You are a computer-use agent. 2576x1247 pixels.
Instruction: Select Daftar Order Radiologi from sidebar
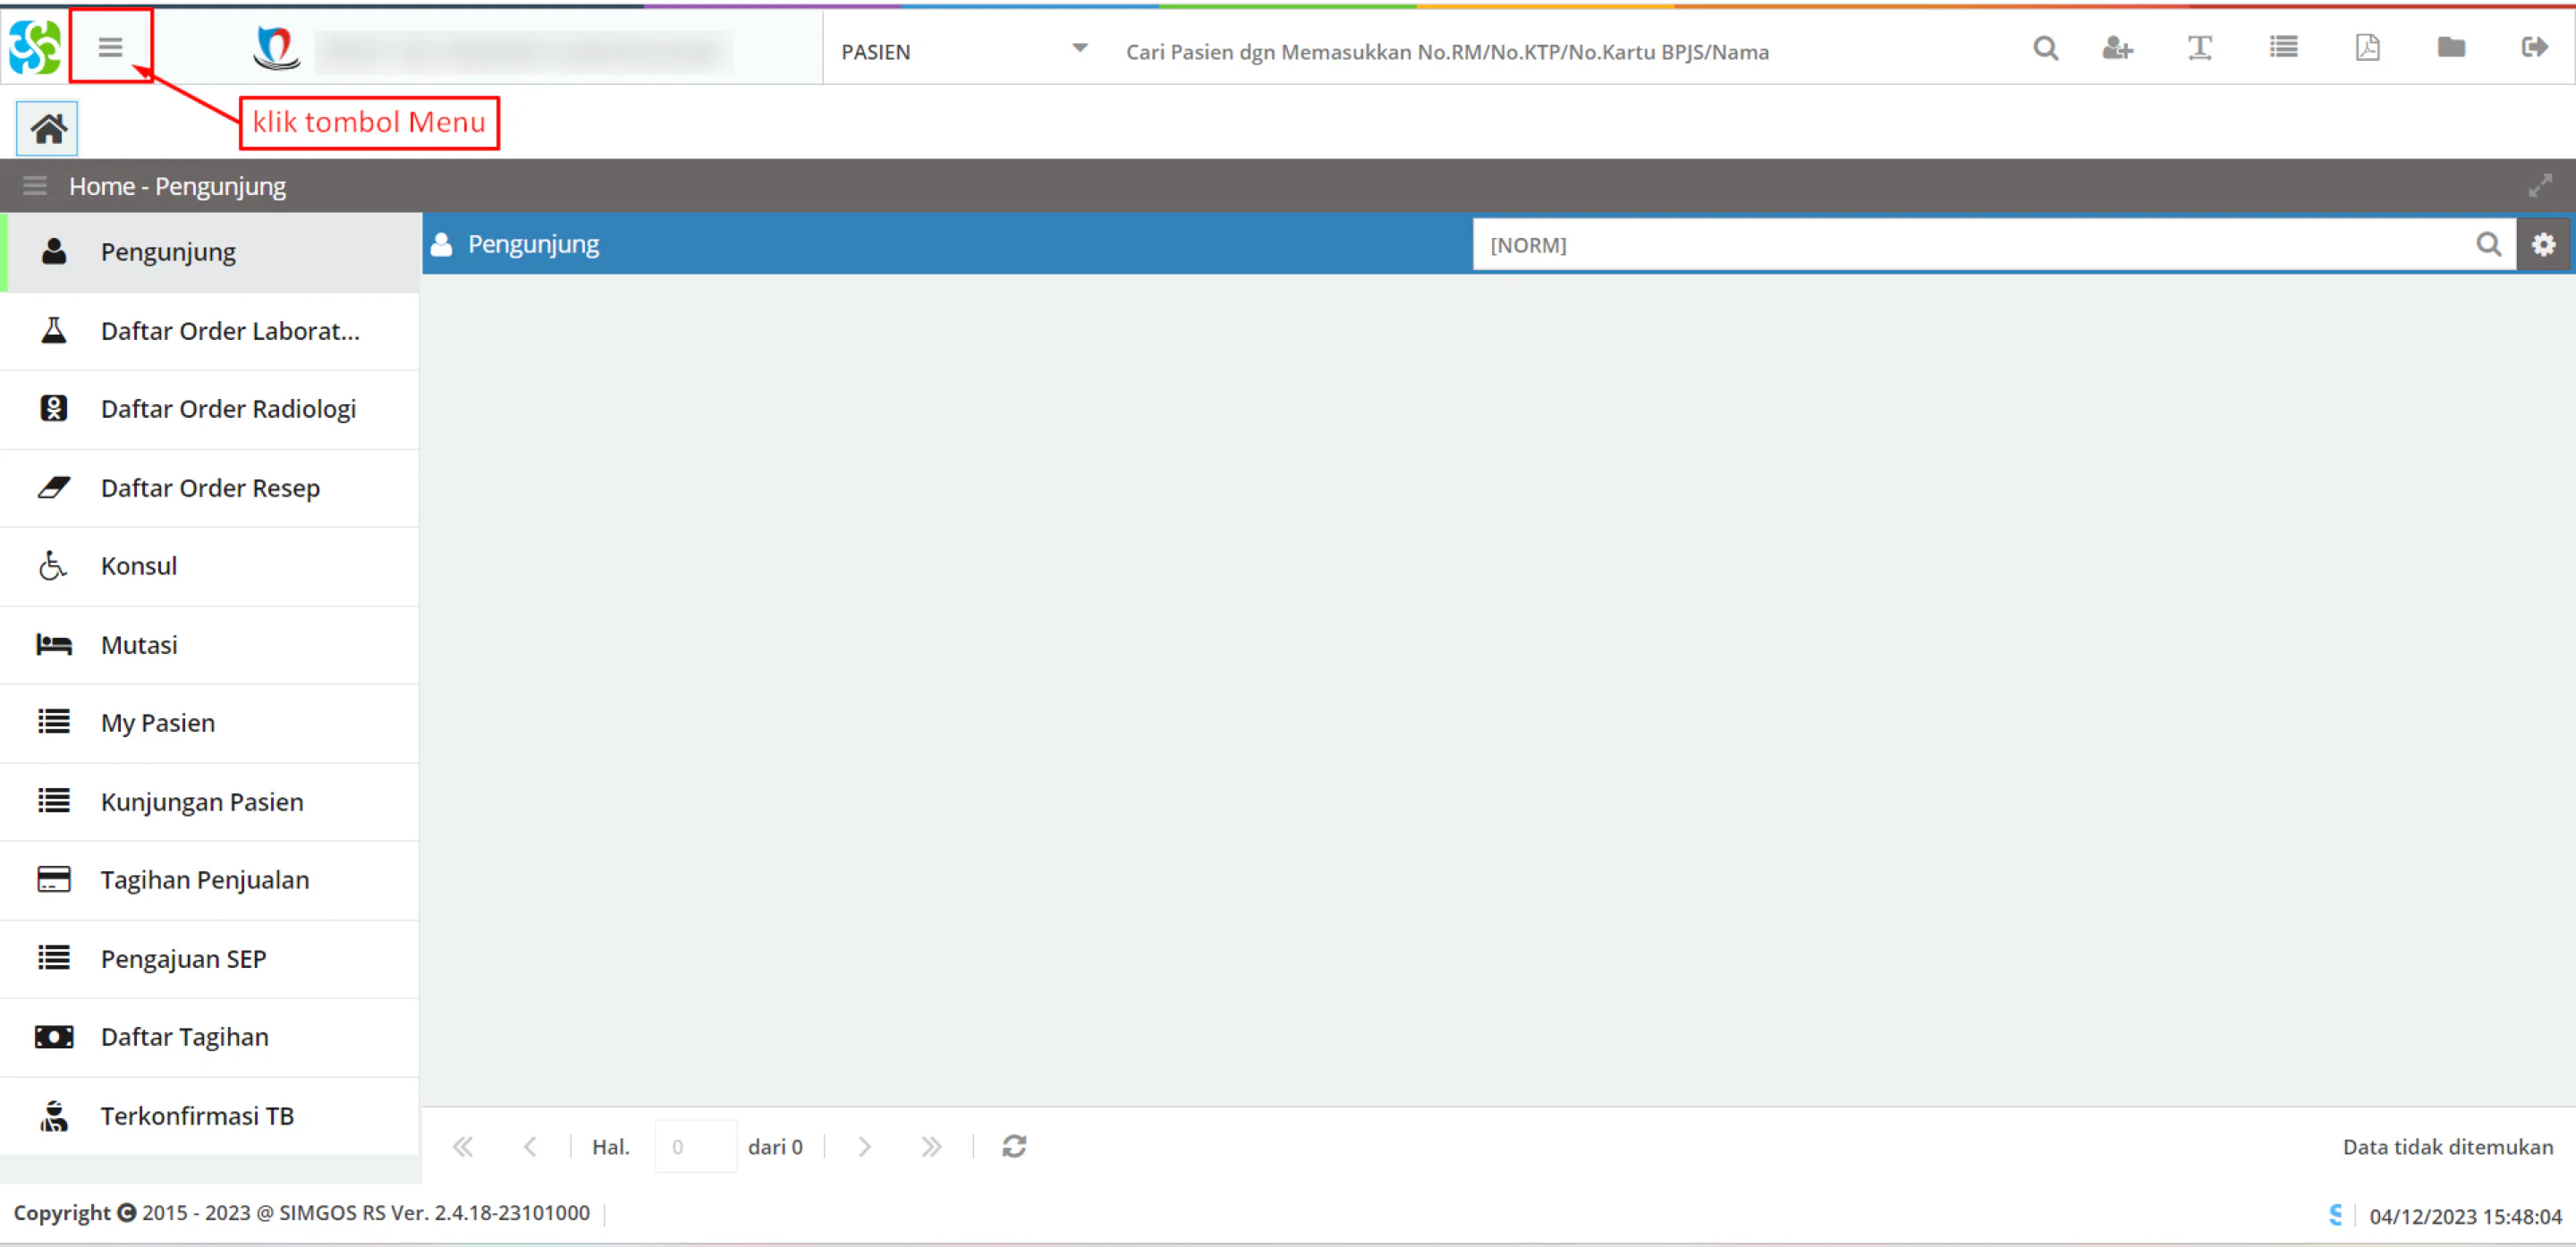pos(210,409)
